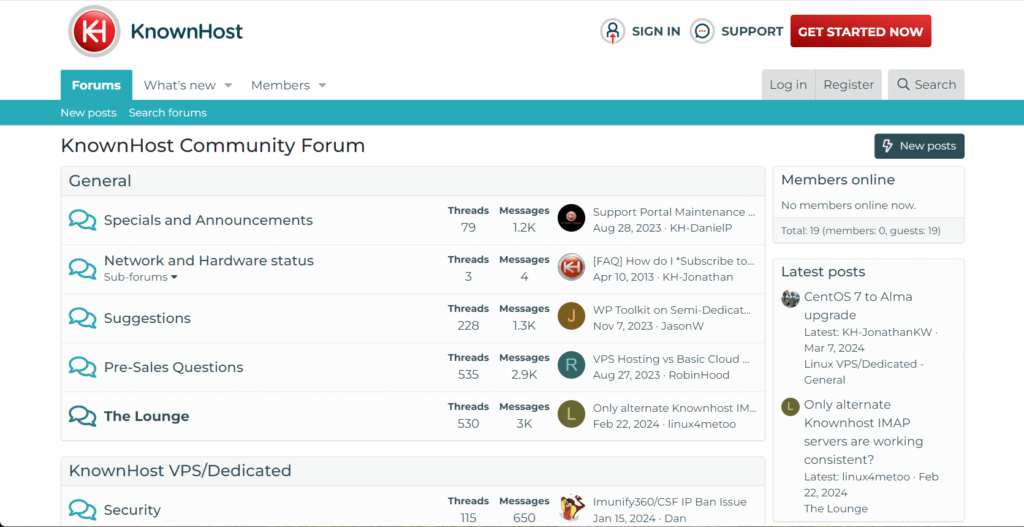Click the Log in button
Image resolution: width=1024 pixels, height=527 pixels.
click(x=788, y=84)
